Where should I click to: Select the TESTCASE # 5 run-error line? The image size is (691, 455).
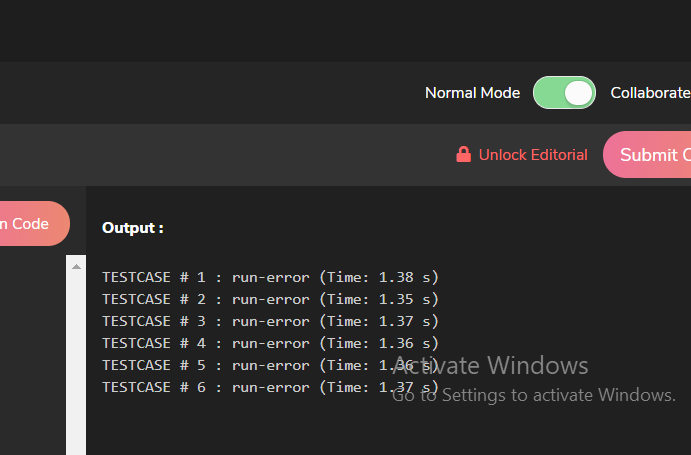click(270, 365)
